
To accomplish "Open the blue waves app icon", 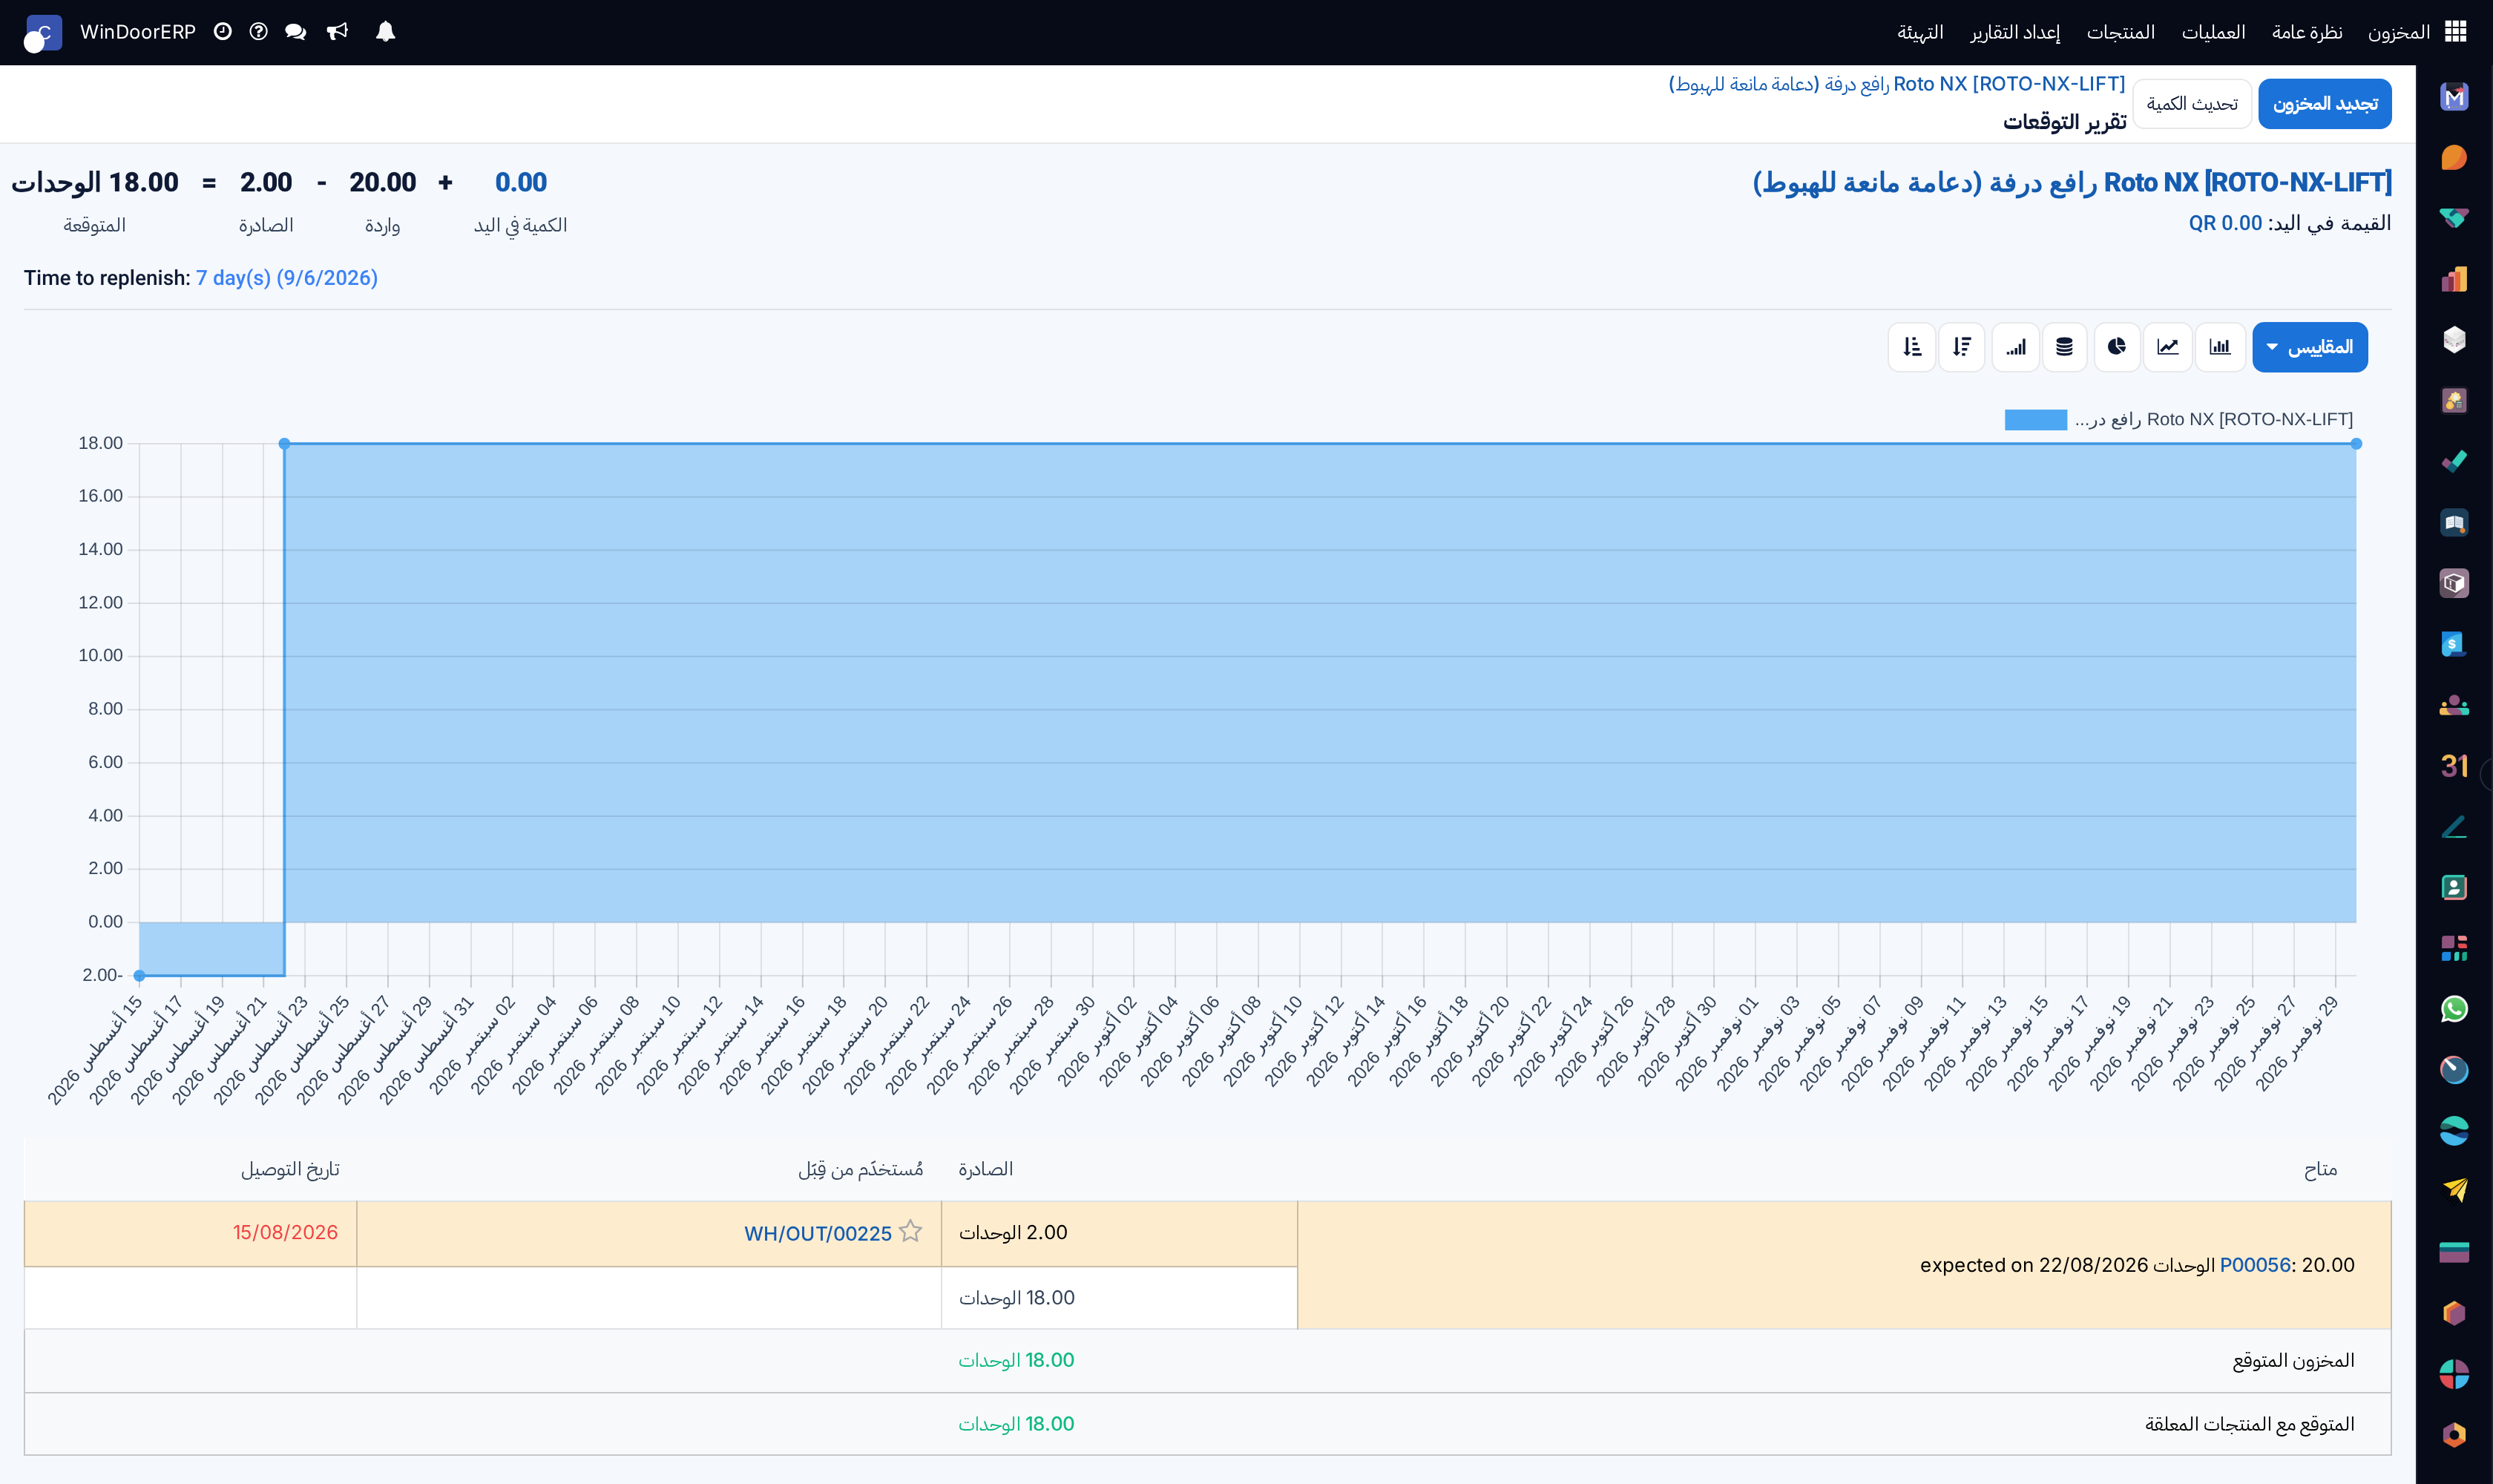I will coord(2453,1131).
